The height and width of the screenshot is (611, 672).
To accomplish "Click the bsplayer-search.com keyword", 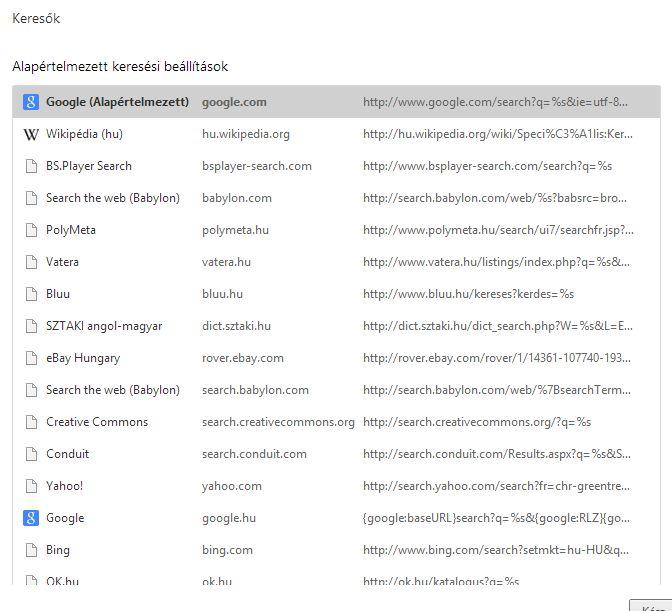I will 257,166.
